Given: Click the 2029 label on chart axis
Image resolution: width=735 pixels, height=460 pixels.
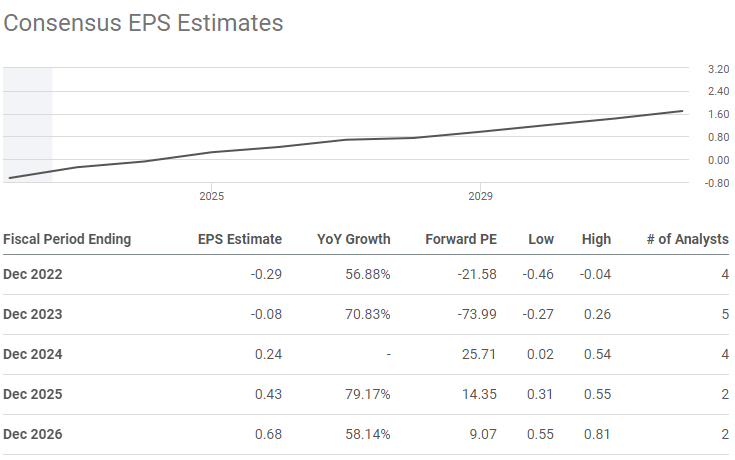Looking at the screenshot, I should click(480, 197).
